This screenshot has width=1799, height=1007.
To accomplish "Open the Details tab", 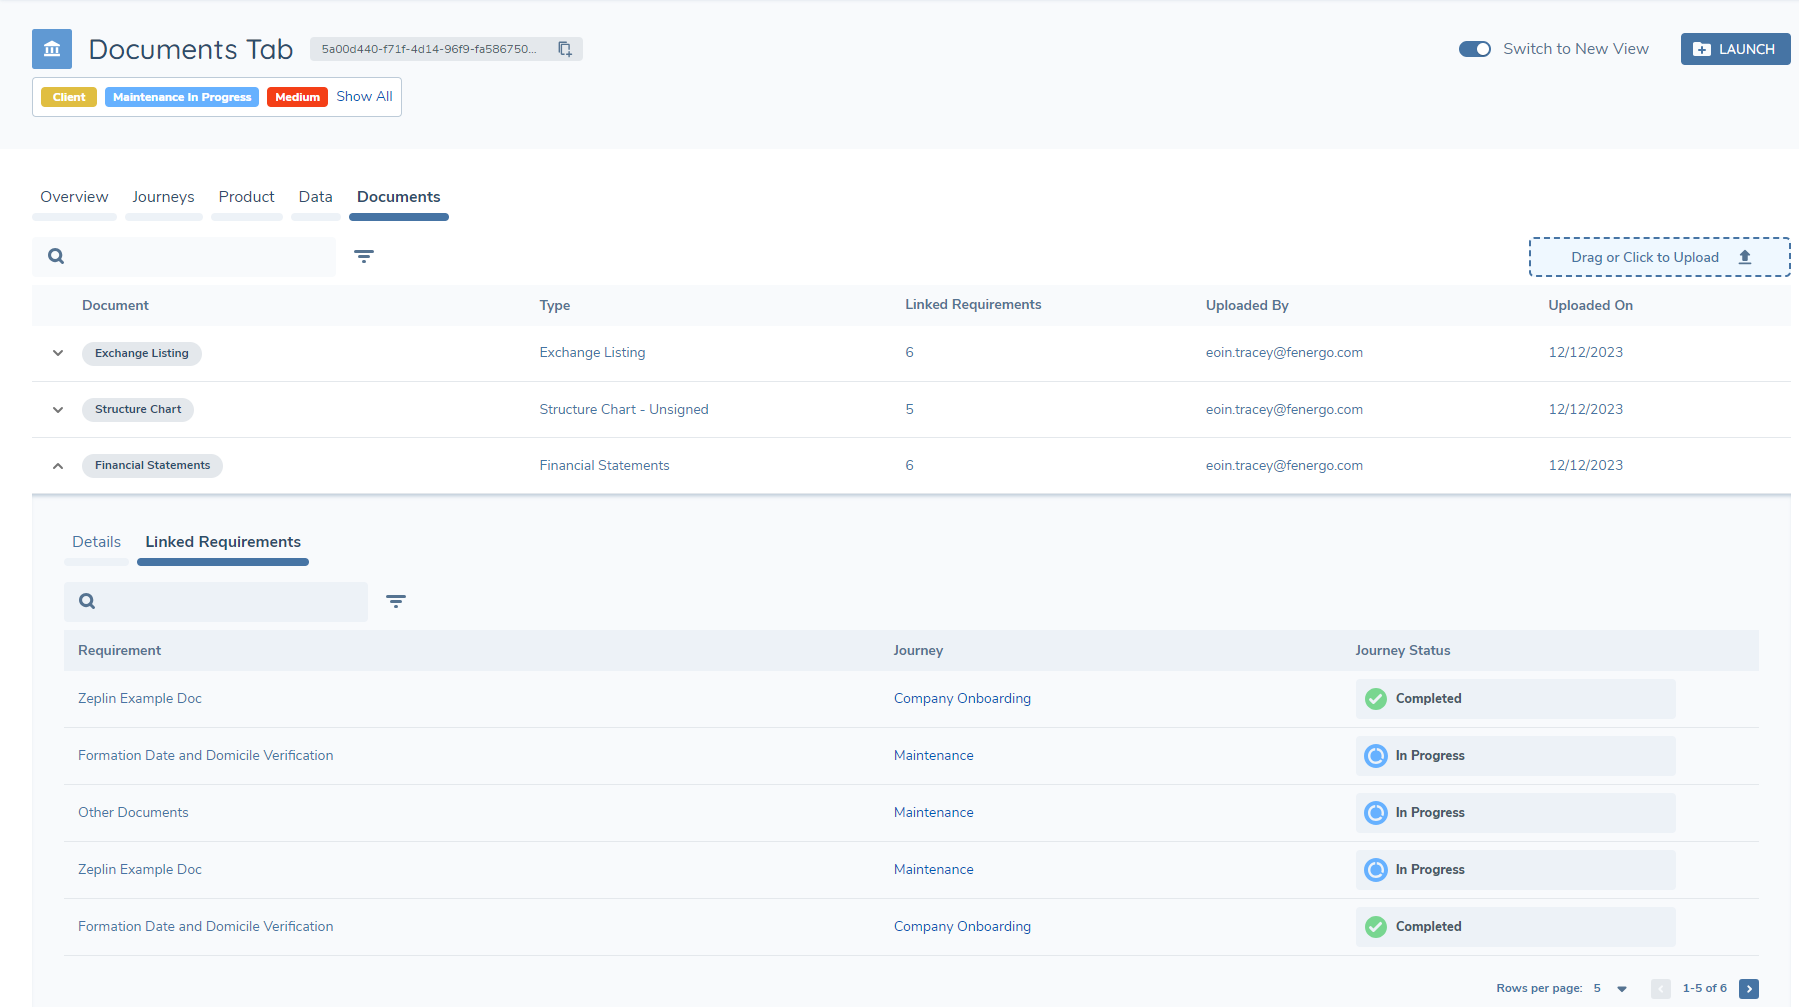I will pos(96,542).
